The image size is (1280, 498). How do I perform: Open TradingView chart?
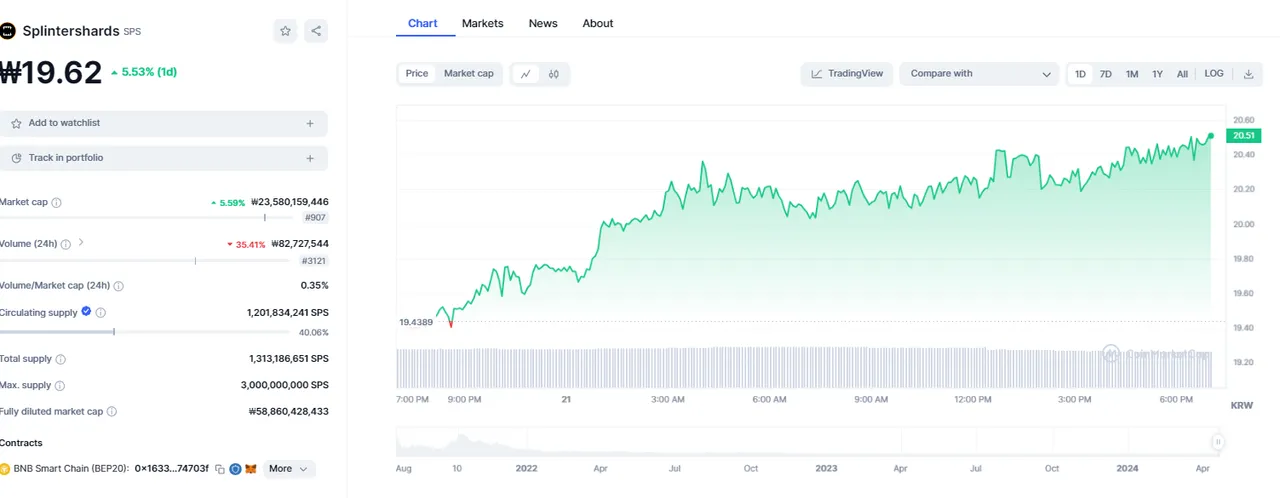pyautogui.click(x=847, y=74)
